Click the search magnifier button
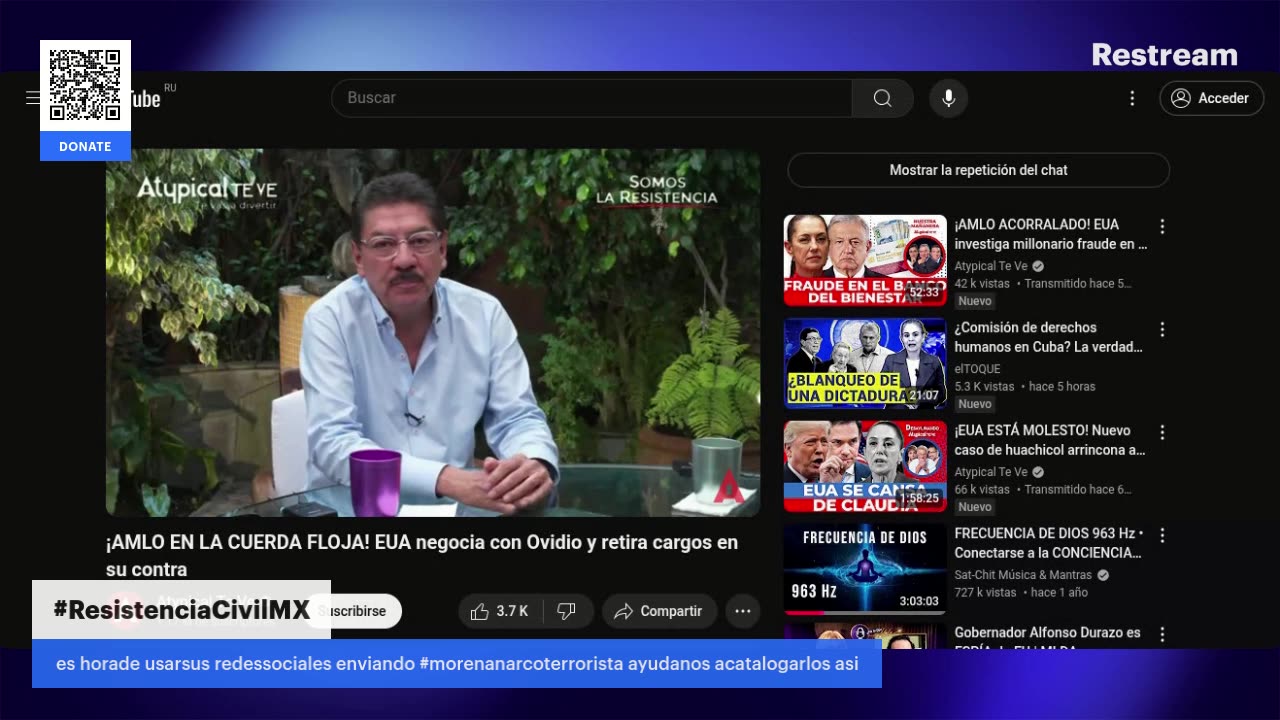Viewport: 1280px width, 720px height. pos(882,98)
